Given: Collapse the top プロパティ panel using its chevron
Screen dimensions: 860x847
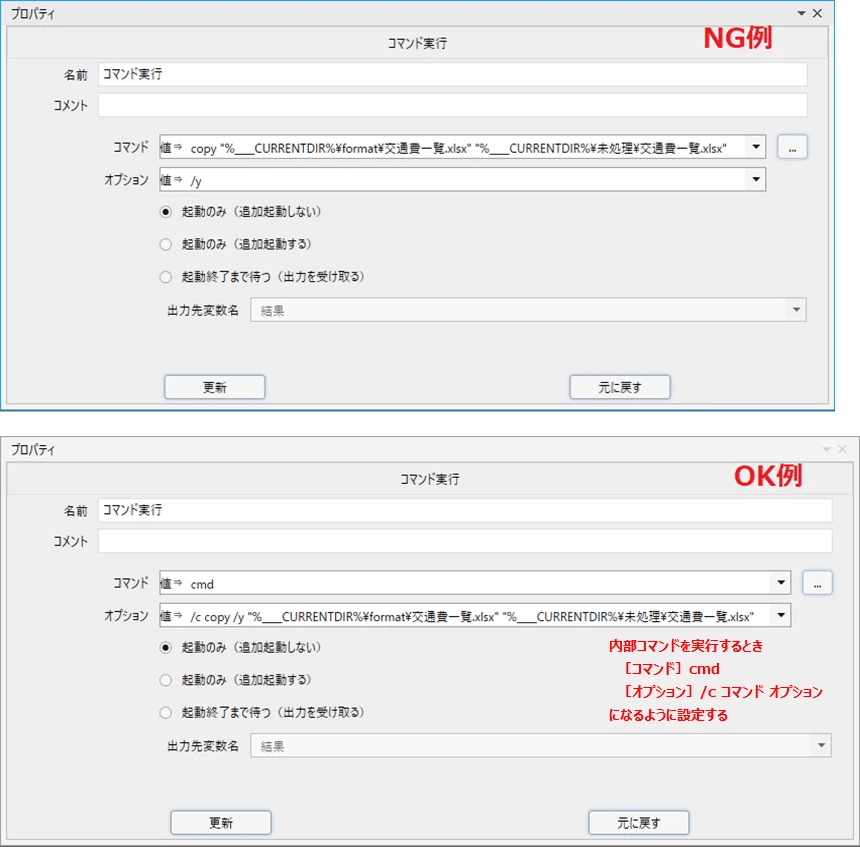Looking at the screenshot, I should [802, 13].
